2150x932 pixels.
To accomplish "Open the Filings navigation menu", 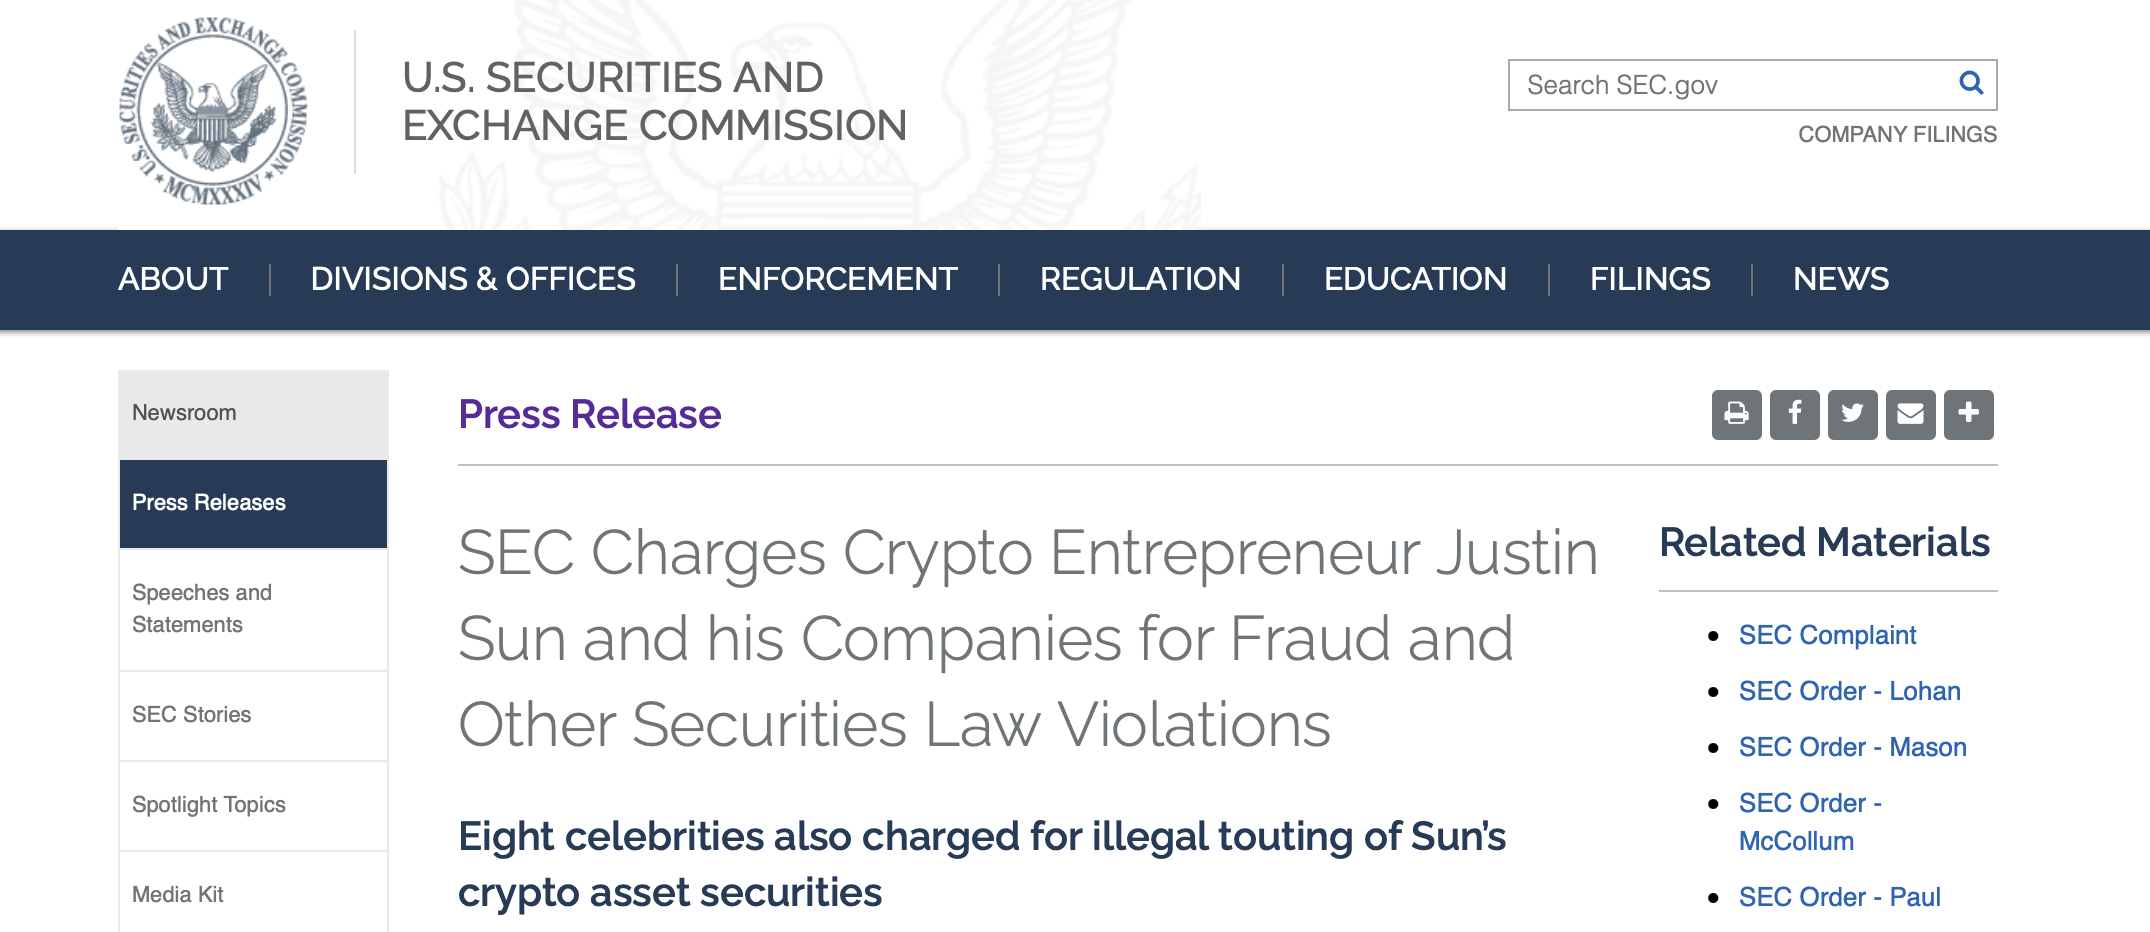I will coord(1649,279).
